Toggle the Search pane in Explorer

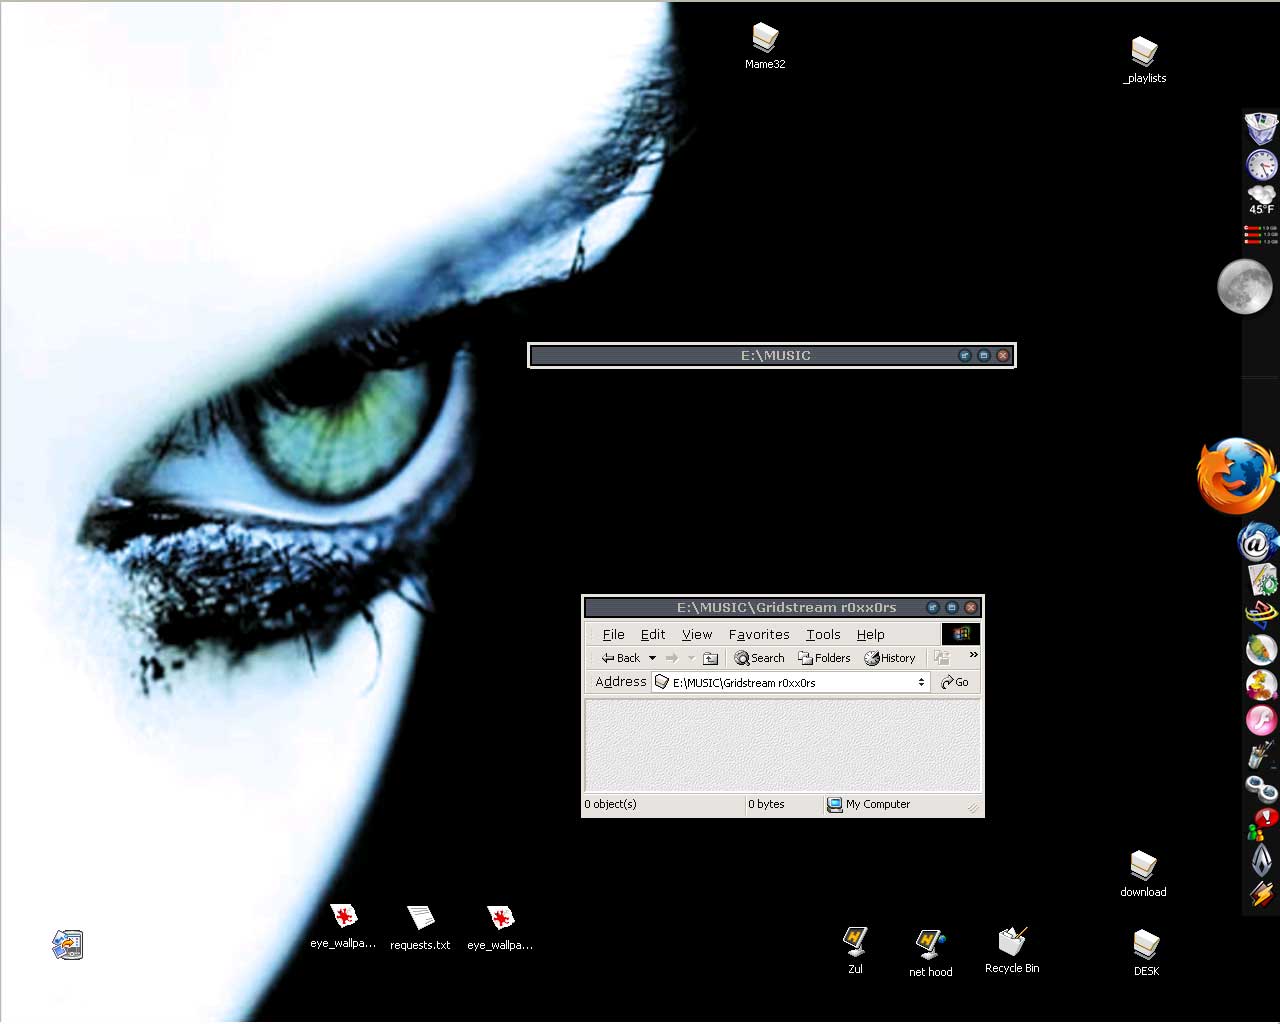coord(759,658)
